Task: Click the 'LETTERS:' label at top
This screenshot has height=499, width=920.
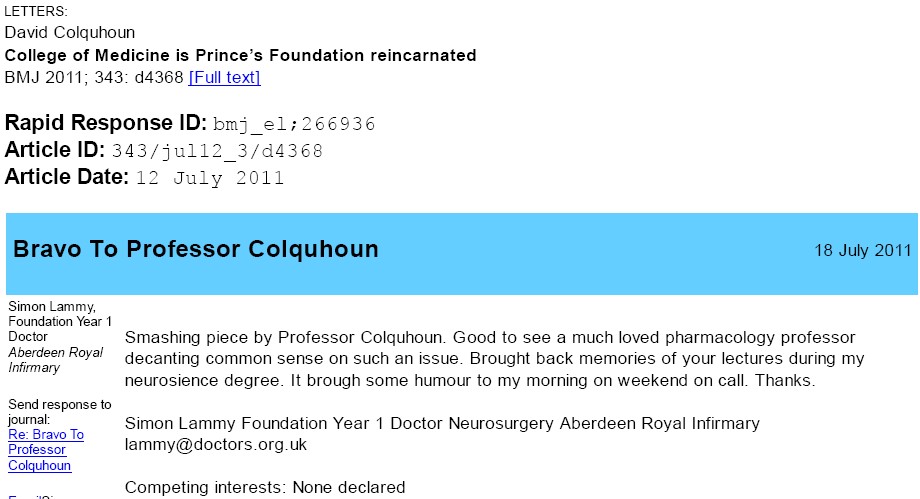Action: tap(36, 11)
